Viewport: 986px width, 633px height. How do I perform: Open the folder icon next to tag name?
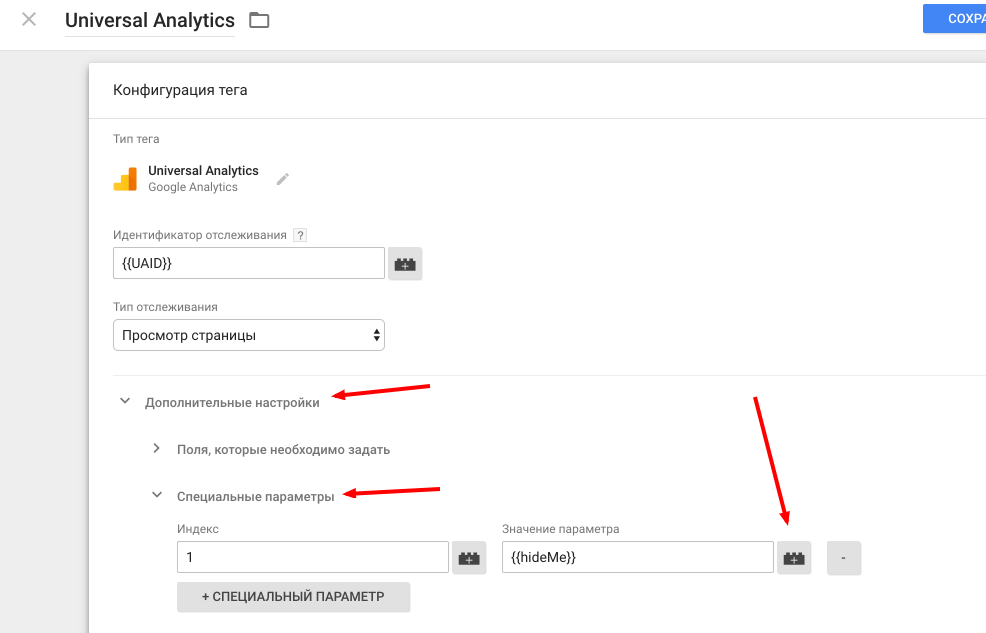pyautogui.click(x=259, y=20)
